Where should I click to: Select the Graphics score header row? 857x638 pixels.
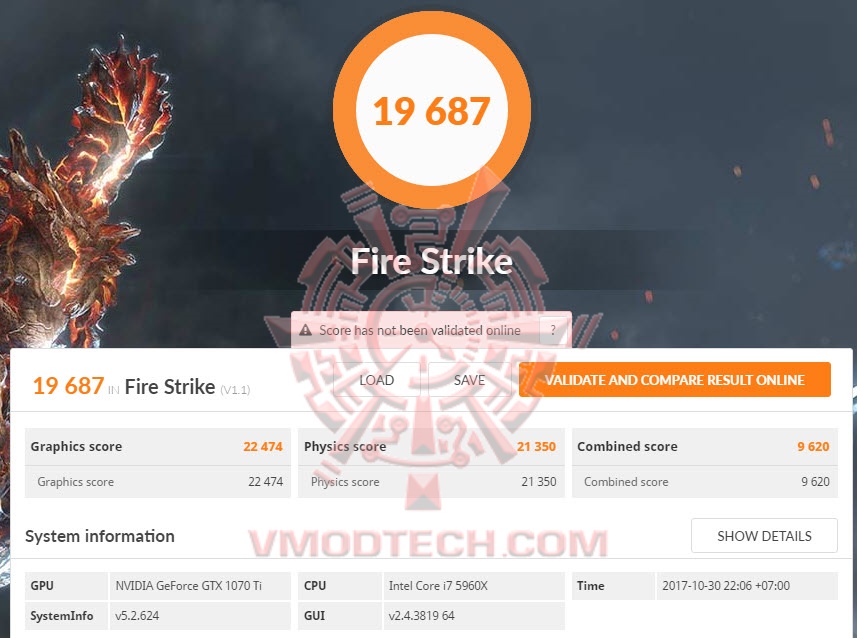point(157,447)
